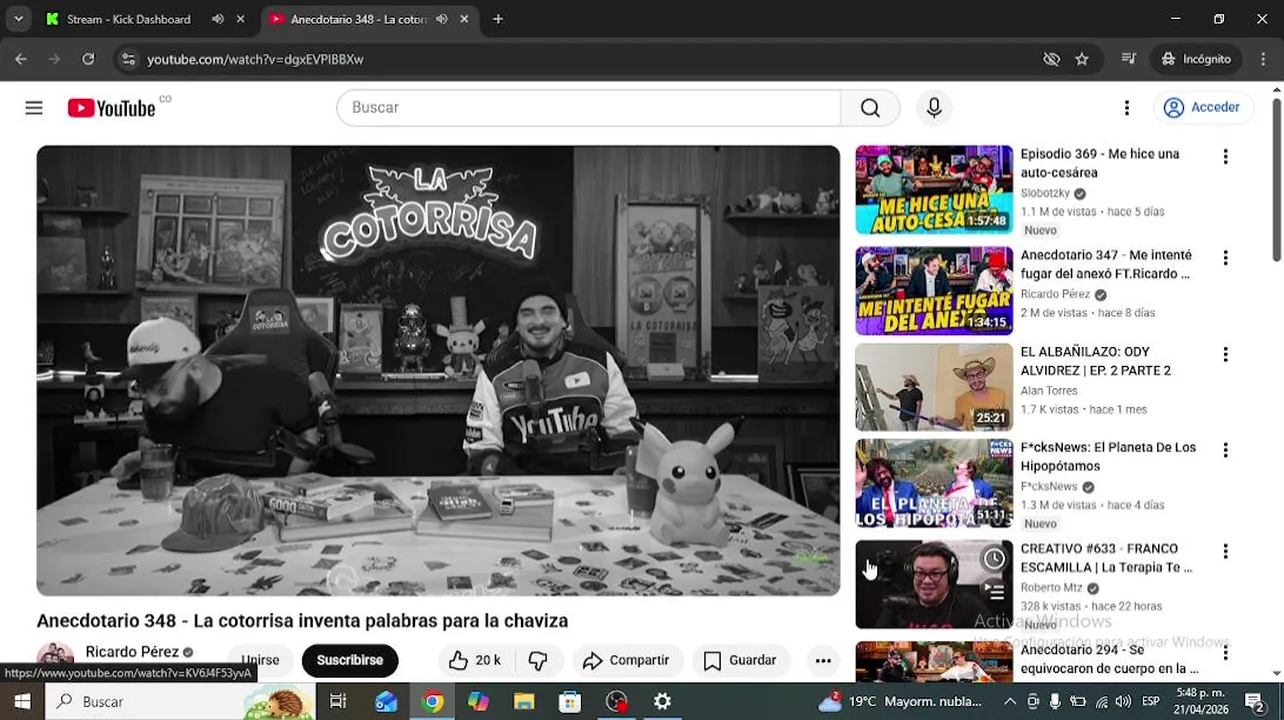Image resolution: width=1284 pixels, height=720 pixels.
Task: Click the Slobotzky channel name
Action: pos(1045,193)
